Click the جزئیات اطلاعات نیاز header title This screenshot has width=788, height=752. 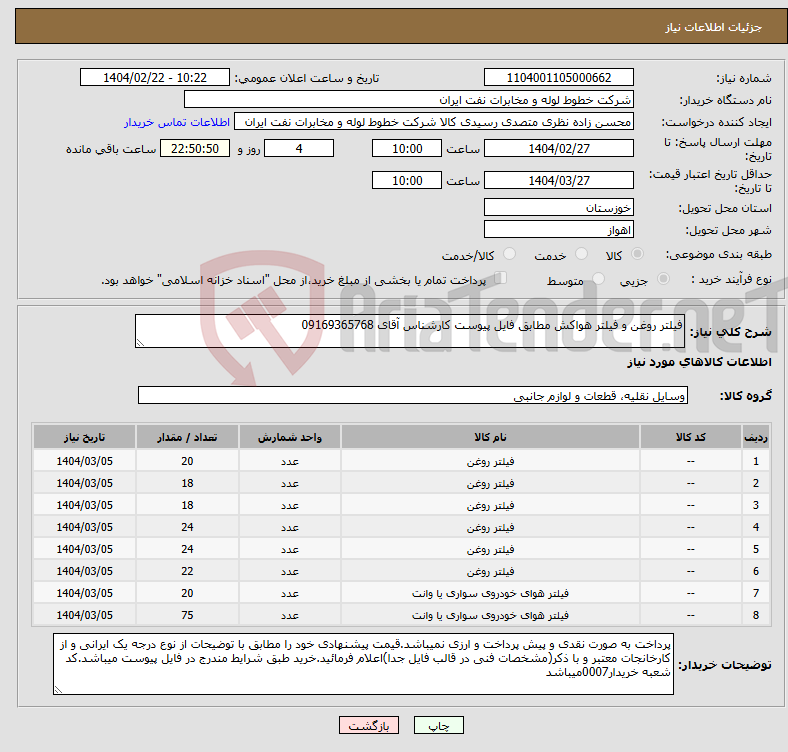tap(714, 27)
